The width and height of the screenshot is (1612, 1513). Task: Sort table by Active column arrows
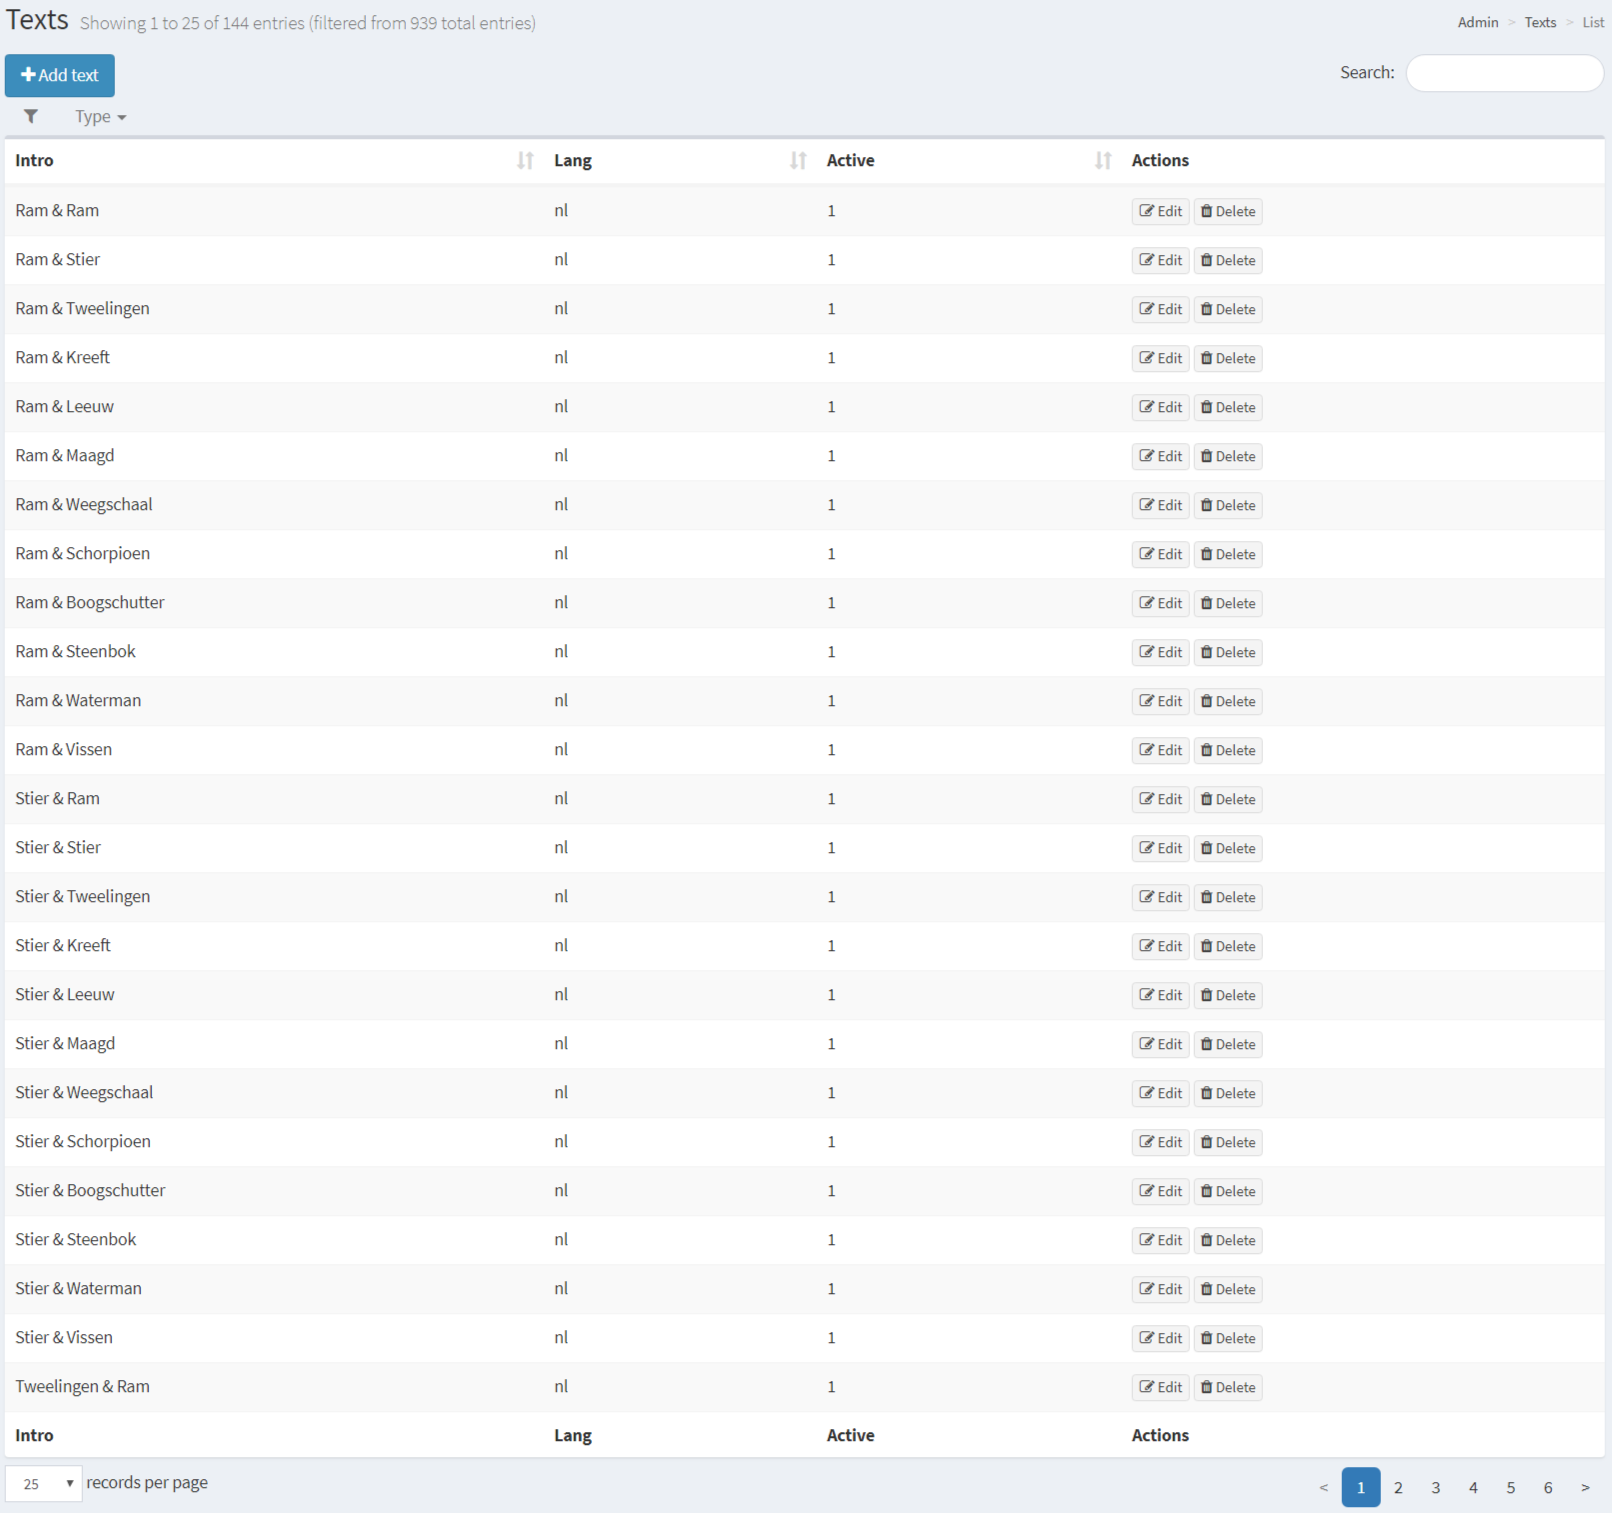[x=1102, y=161]
